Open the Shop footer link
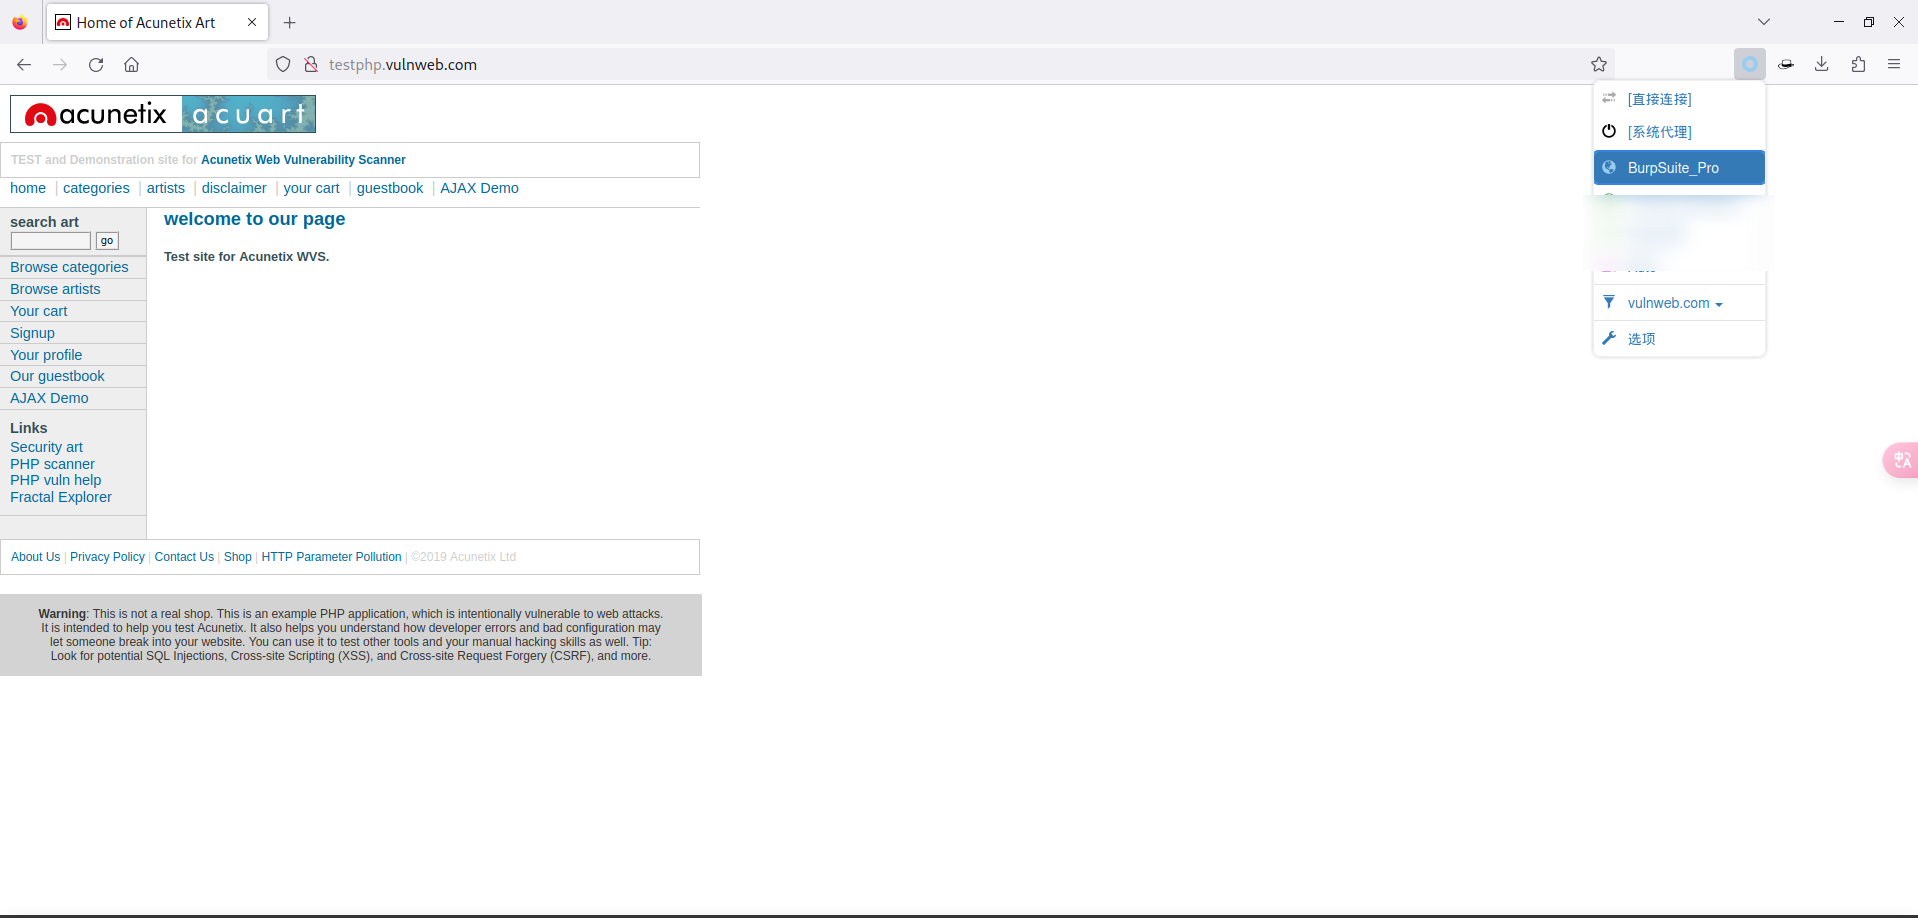The image size is (1918, 918). (x=238, y=557)
